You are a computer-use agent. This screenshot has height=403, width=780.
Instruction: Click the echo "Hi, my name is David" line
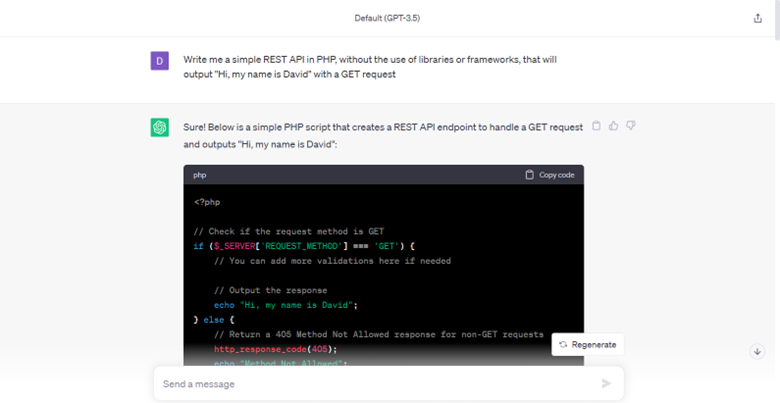pyautogui.click(x=286, y=305)
